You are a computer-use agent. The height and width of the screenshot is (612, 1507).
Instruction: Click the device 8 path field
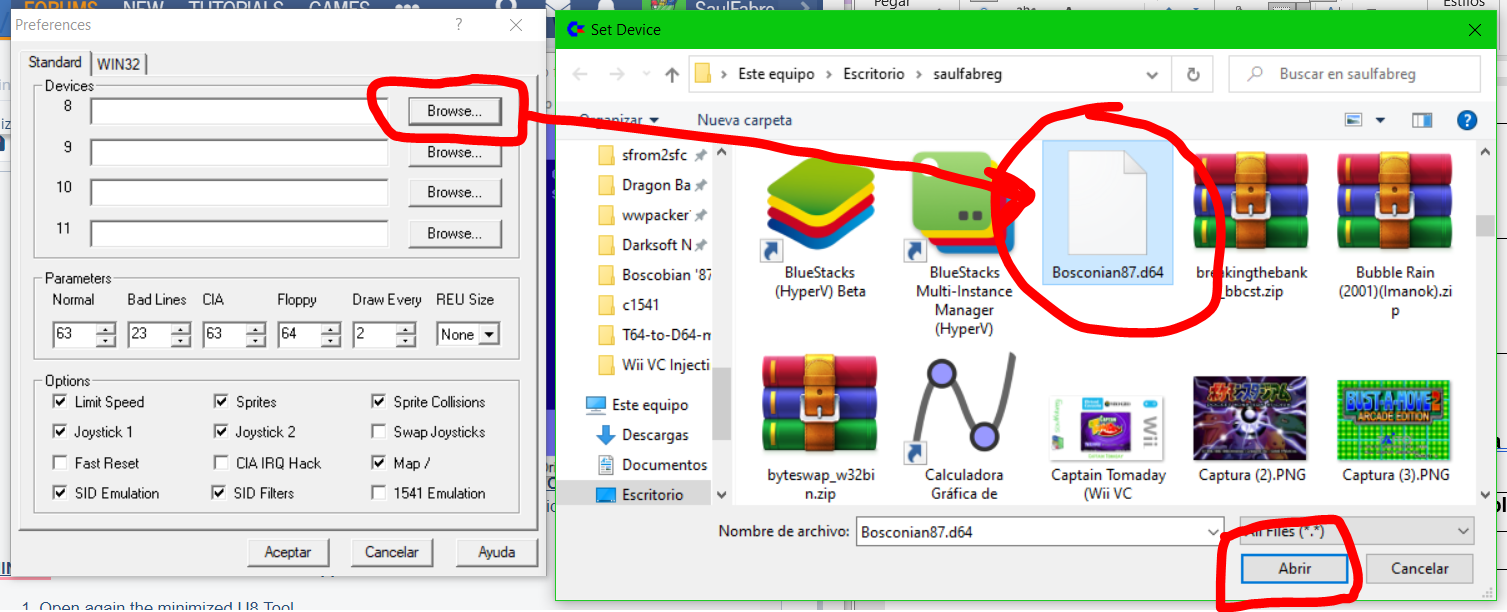pyautogui.click(x=239, y=111)
